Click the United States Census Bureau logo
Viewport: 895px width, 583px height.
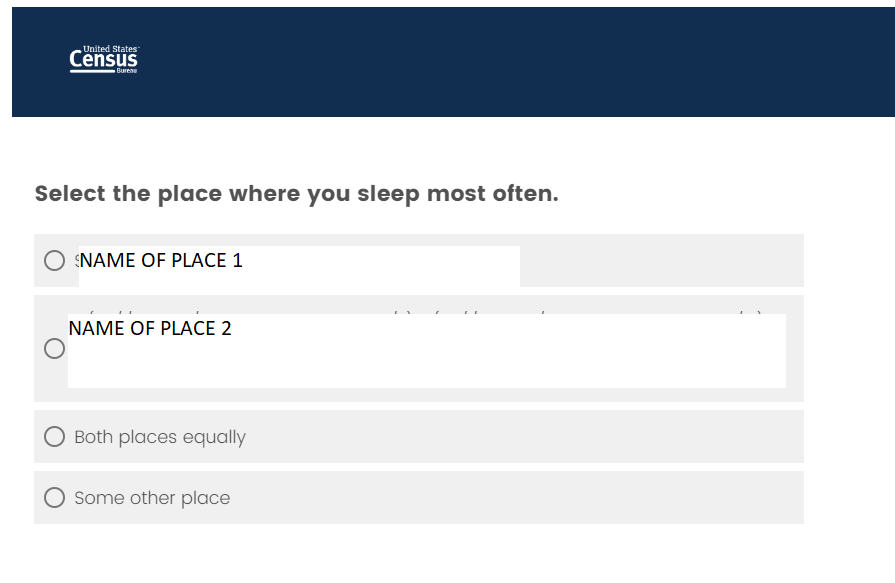coord(104,60)
